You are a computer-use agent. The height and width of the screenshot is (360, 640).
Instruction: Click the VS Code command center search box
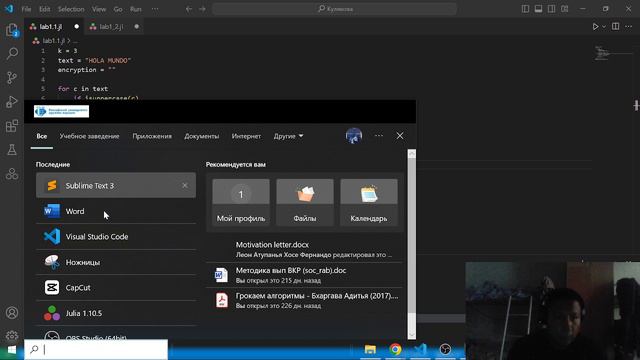pyautogui.click(x=334, y=9)
